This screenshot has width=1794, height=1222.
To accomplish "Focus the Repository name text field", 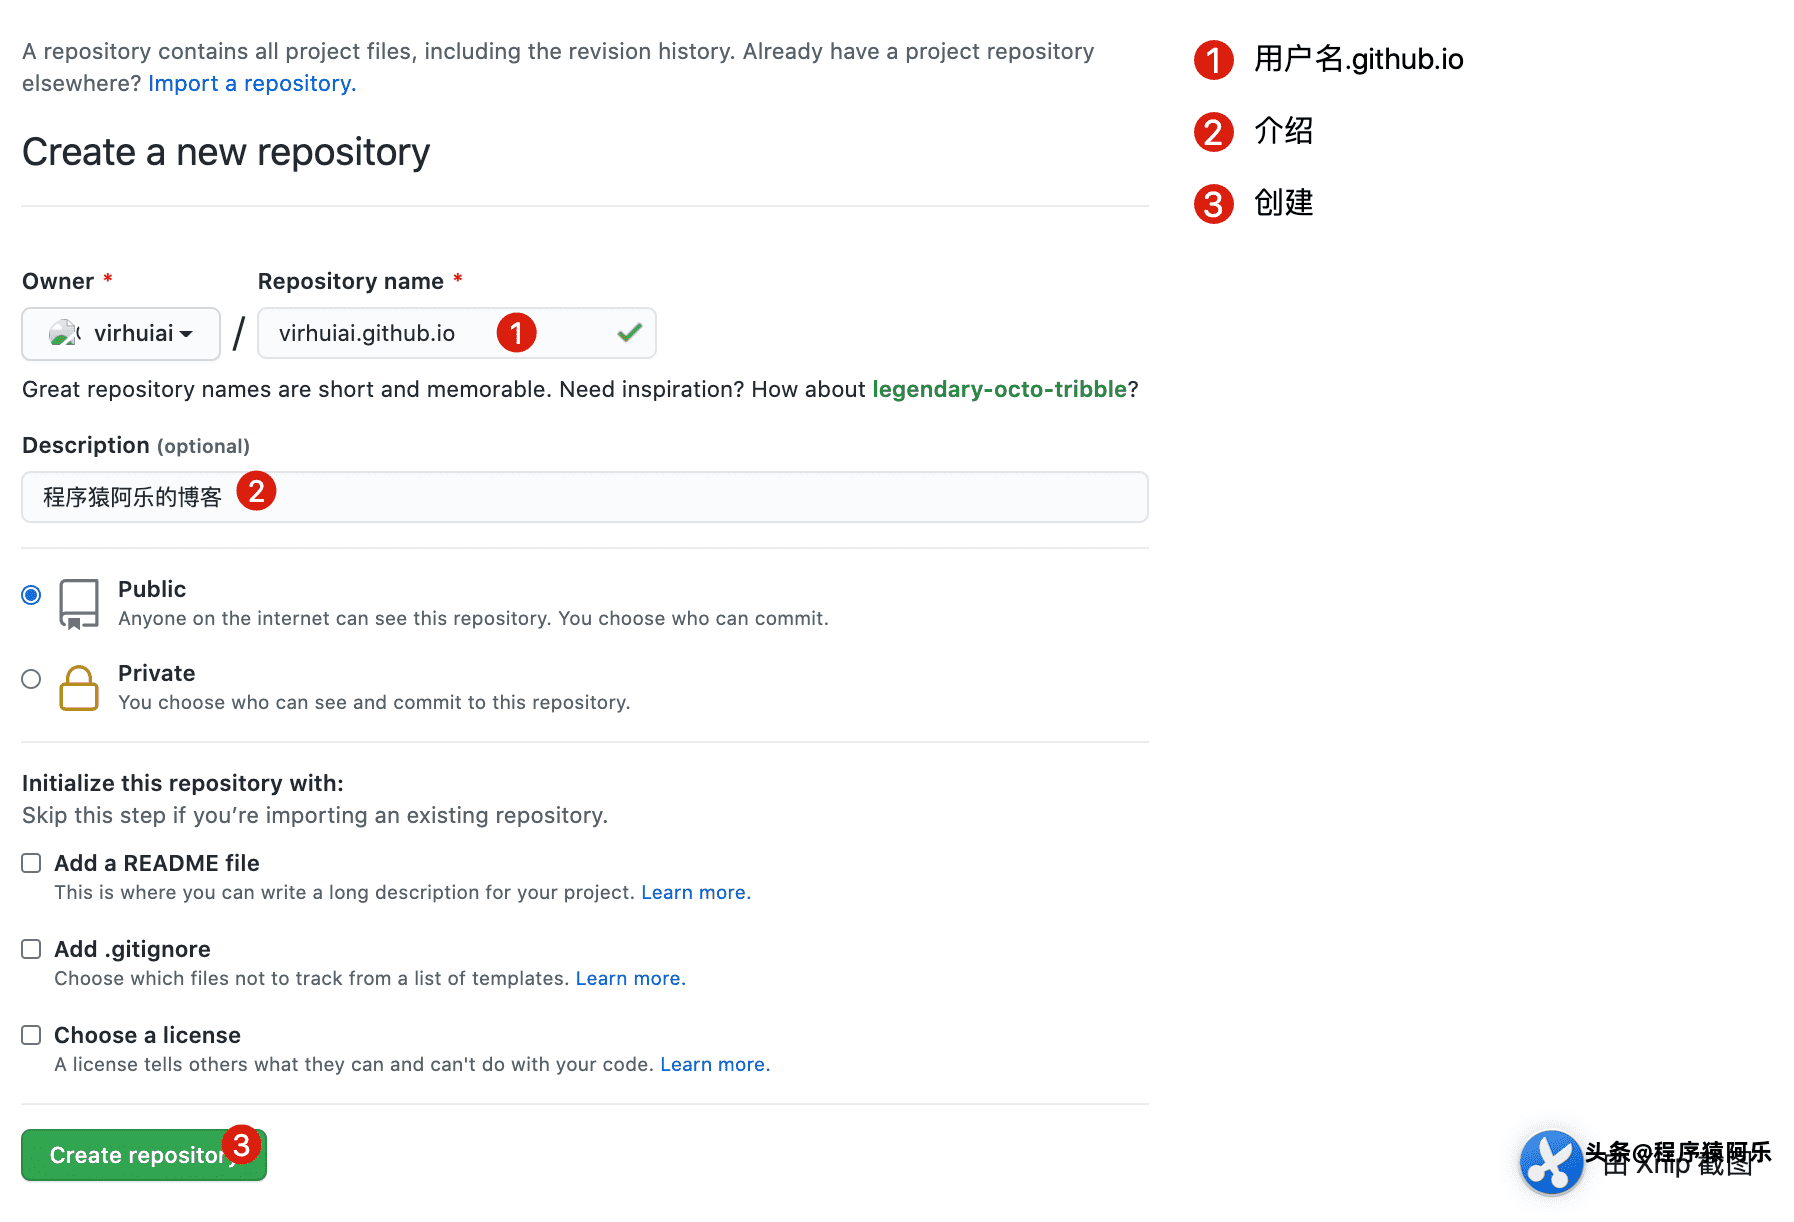I will pyautogui.click(x=457, y=333).
